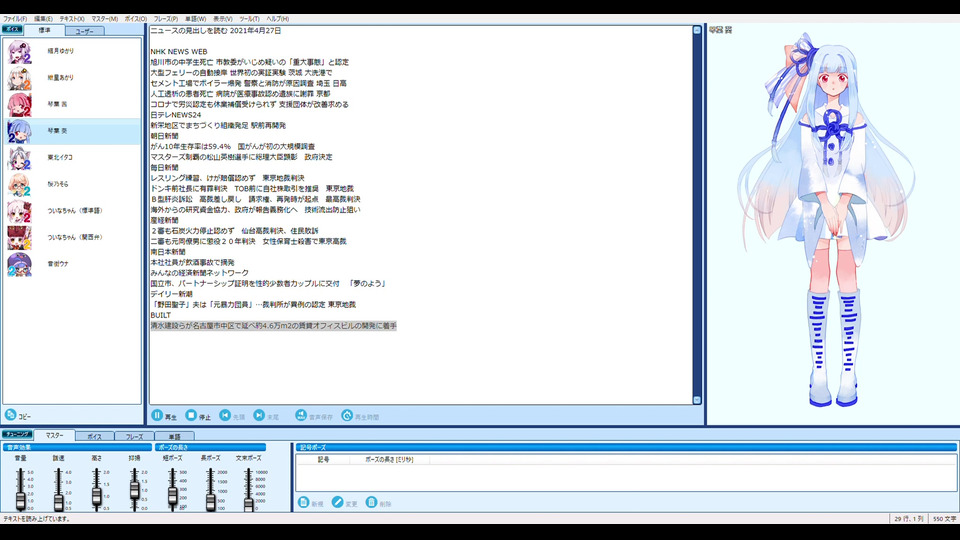Pick the 東北イタコ voice avatar
Screen dimensions: 960x540
(20, 158)
